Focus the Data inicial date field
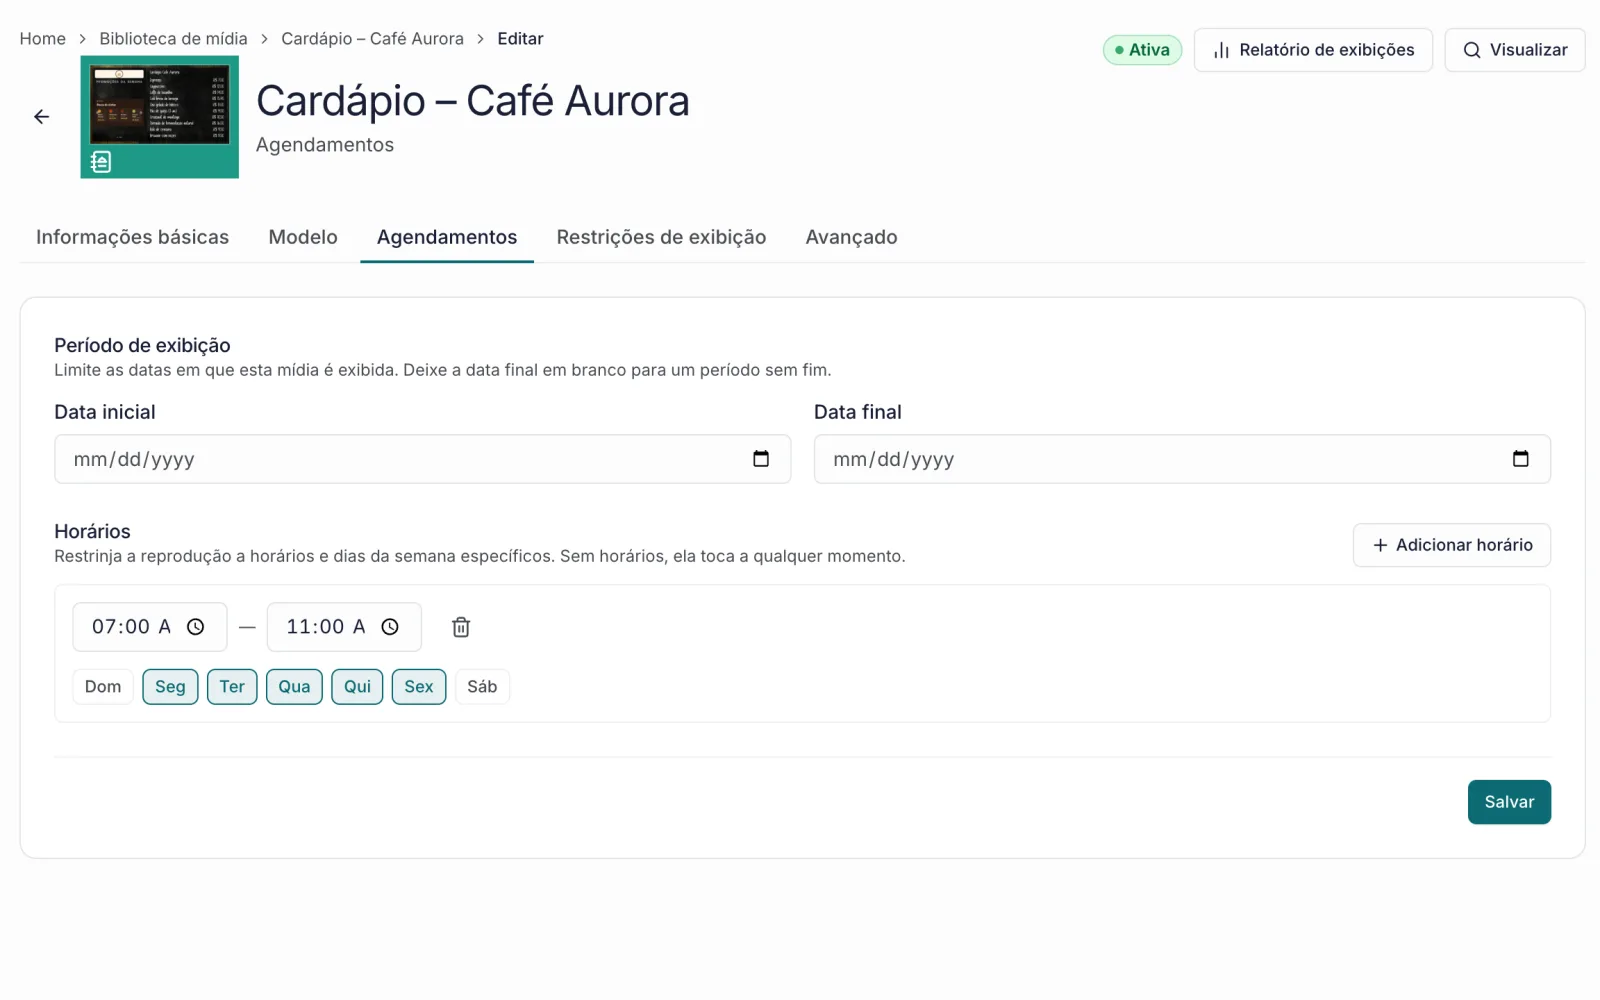 [x=423, y=459]
